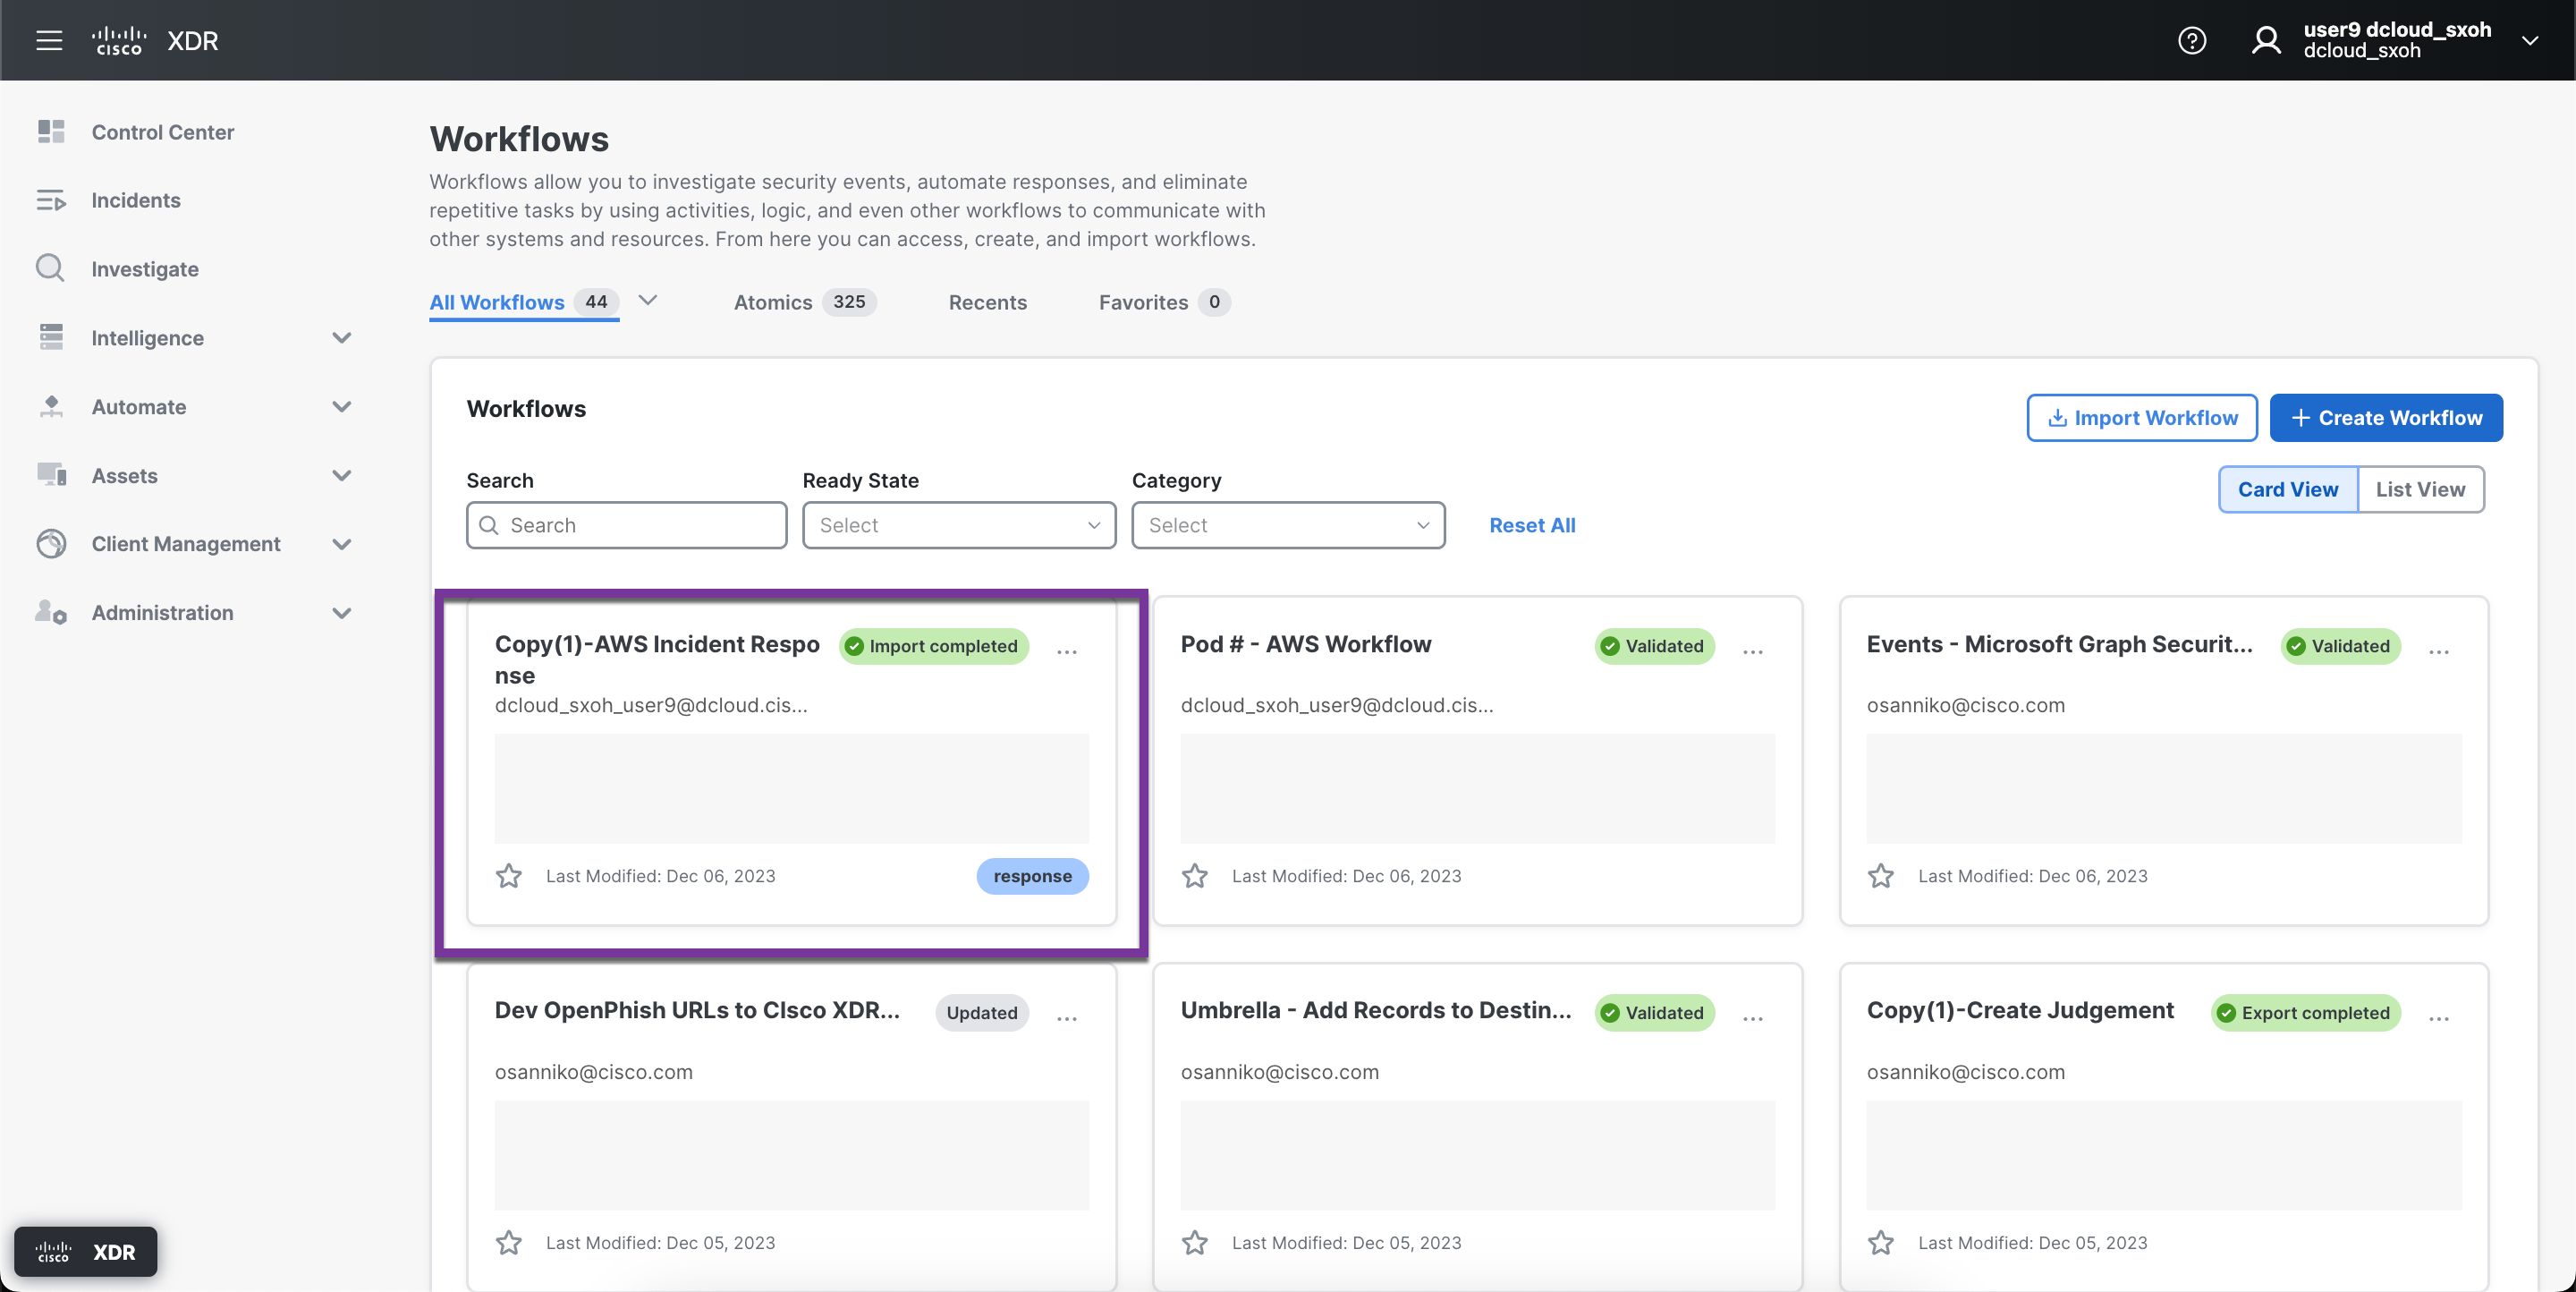Open options for Dev OpenPhish URLs card
Viewport: 2576px width, 1292px height.
(1067, 1018)
